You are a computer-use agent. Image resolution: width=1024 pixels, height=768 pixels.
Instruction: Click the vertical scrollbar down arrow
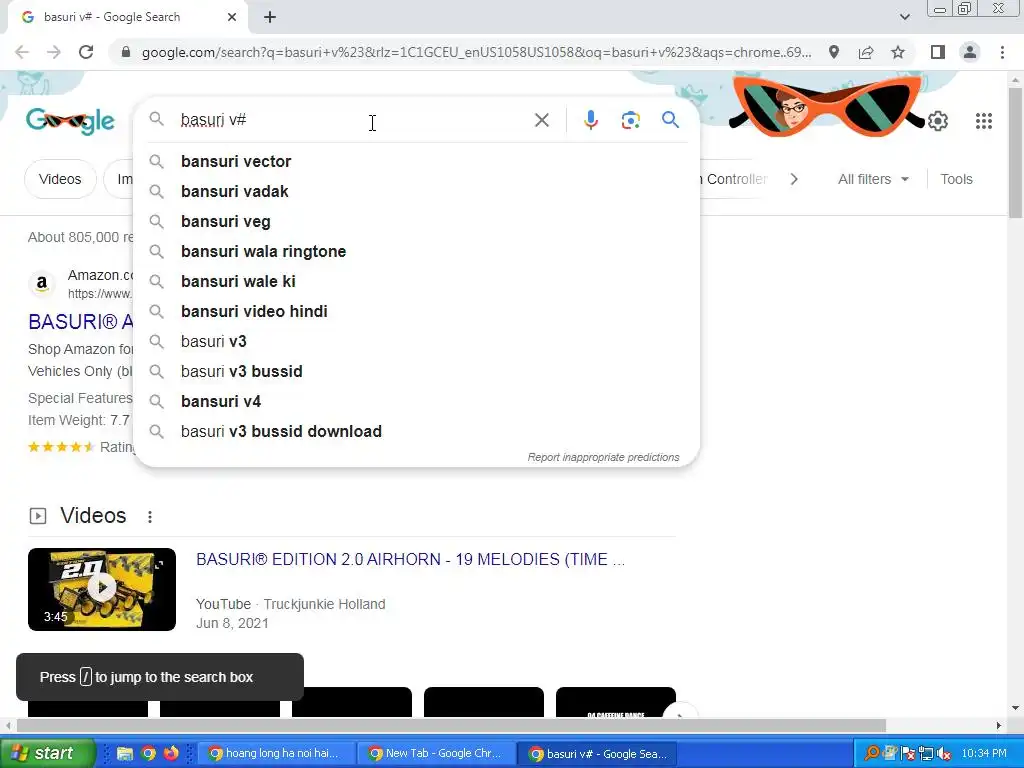coord(1015,708)
